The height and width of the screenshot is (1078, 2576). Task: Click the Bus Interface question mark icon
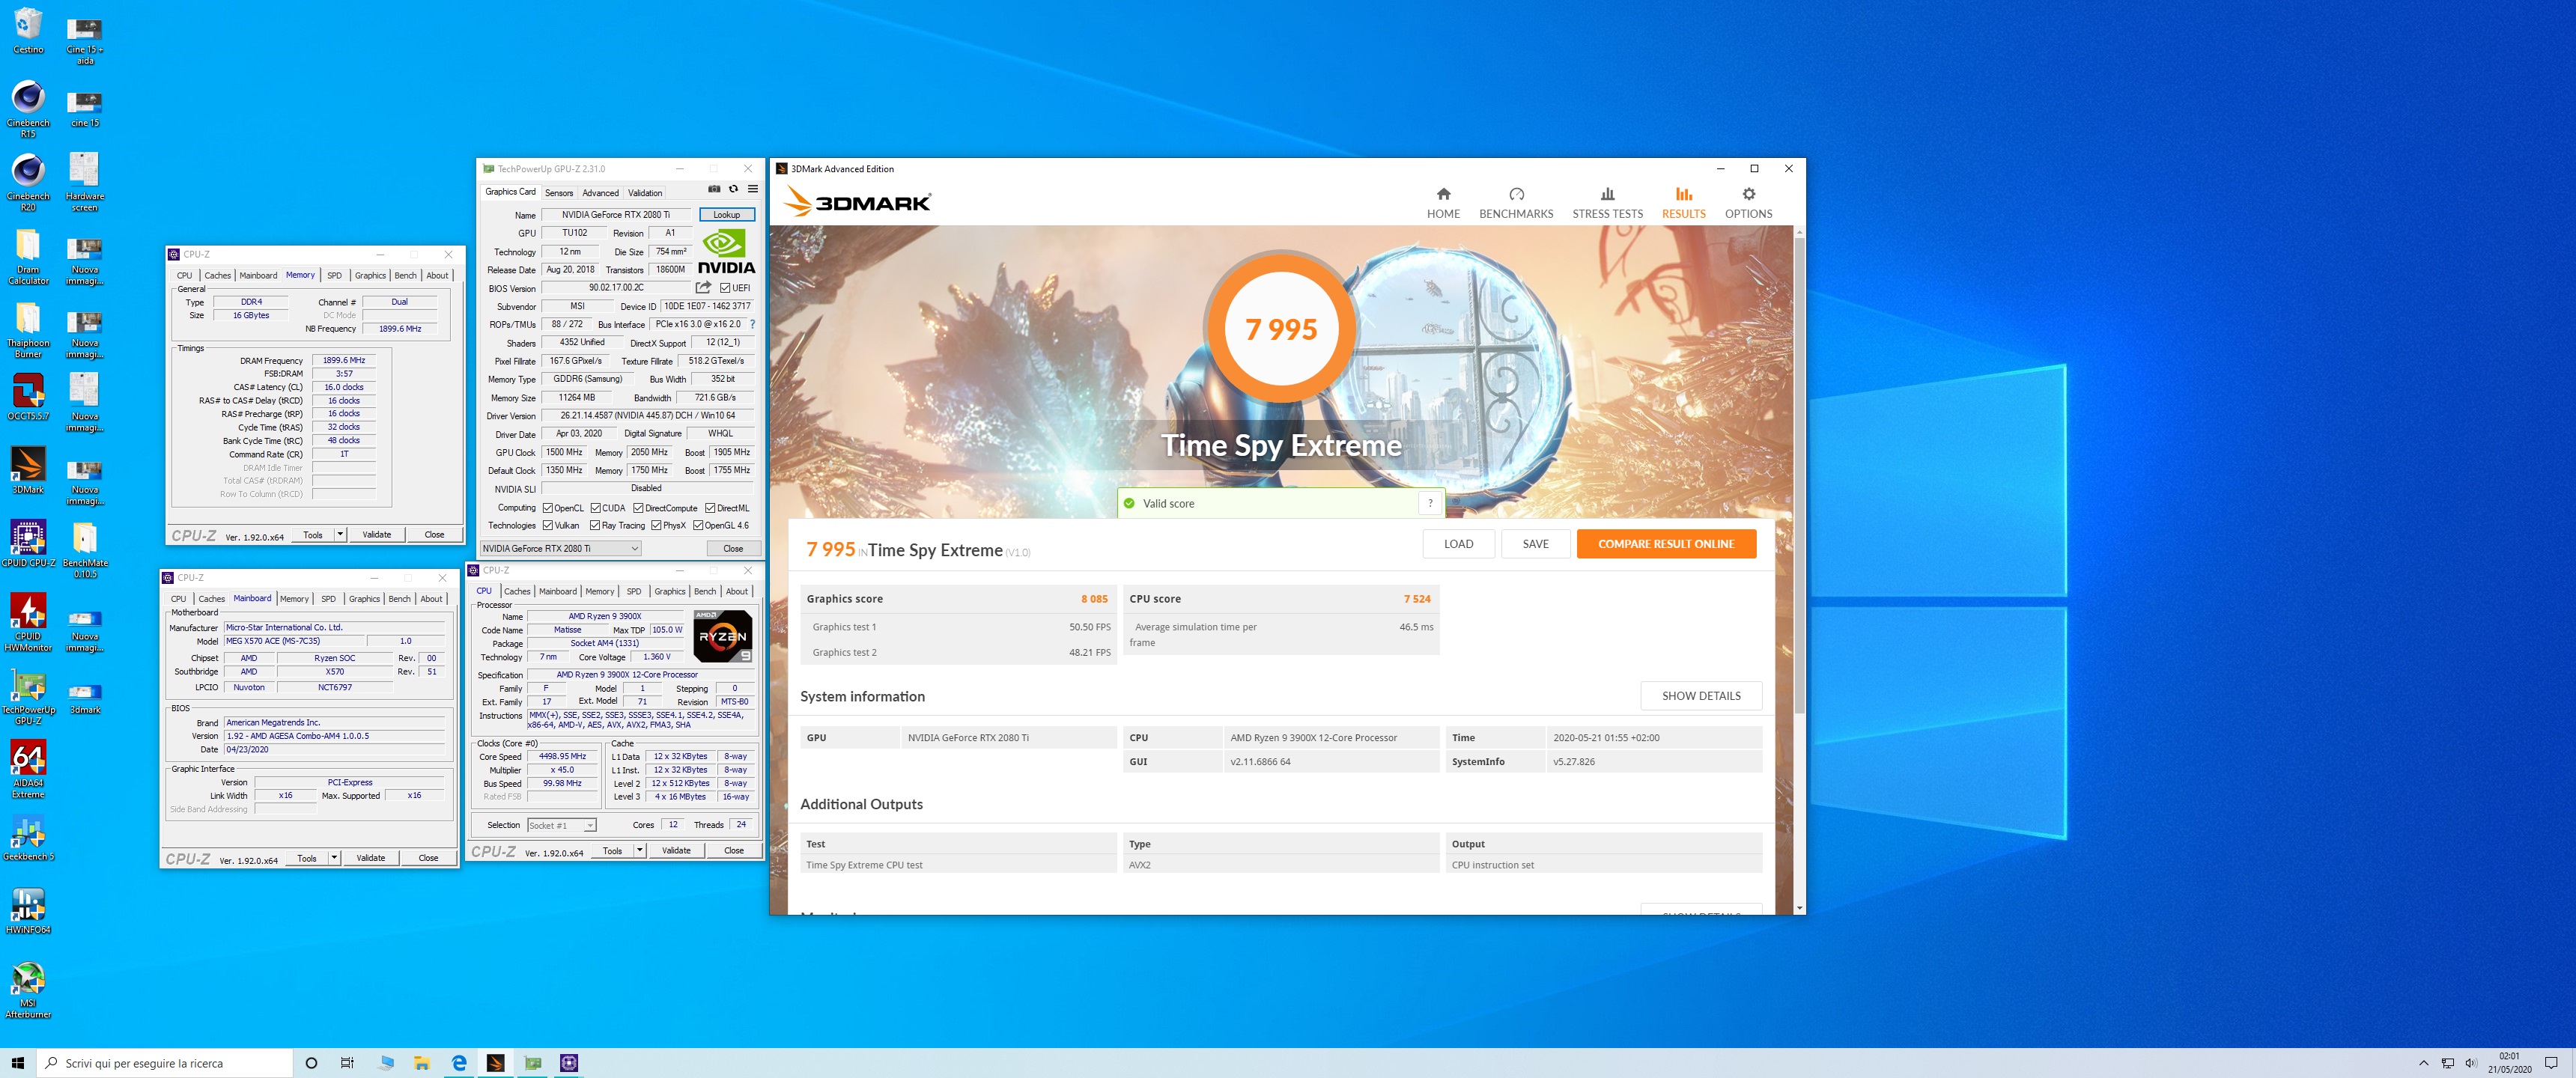752,324
